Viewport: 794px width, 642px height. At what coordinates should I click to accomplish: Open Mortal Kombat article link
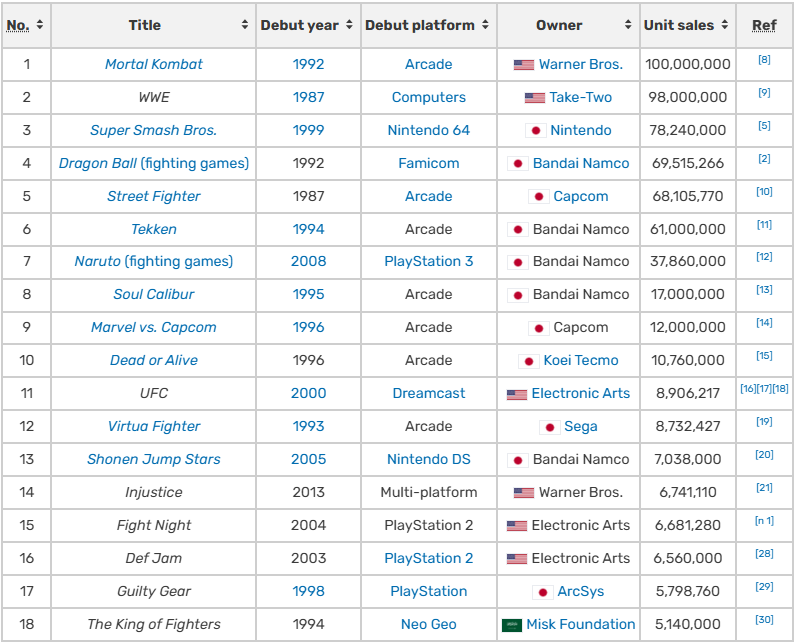[x=153, y=64]
